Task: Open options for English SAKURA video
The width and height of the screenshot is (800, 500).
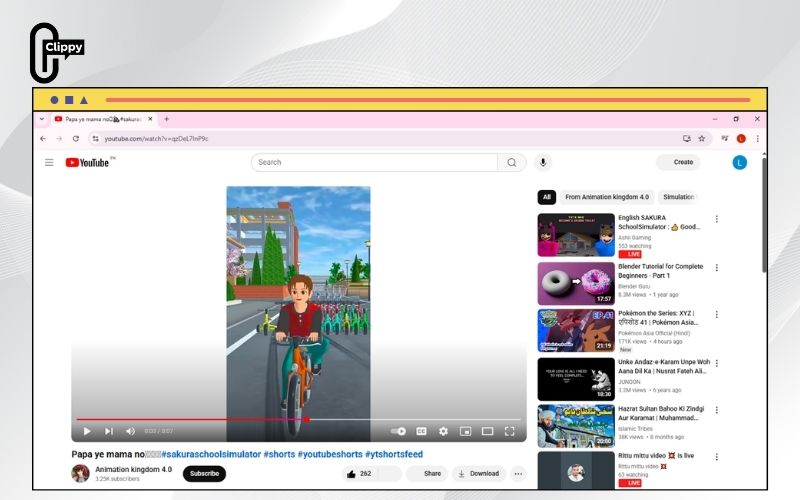Action: coord(716,219)
